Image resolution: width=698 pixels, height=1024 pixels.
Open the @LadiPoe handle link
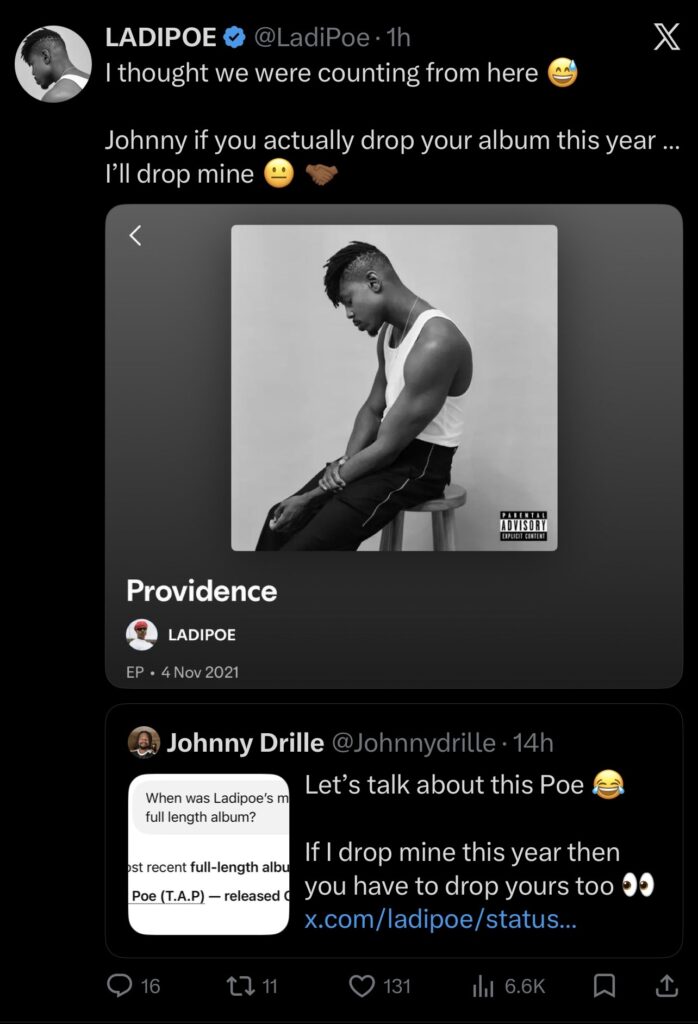pos(310,39)
